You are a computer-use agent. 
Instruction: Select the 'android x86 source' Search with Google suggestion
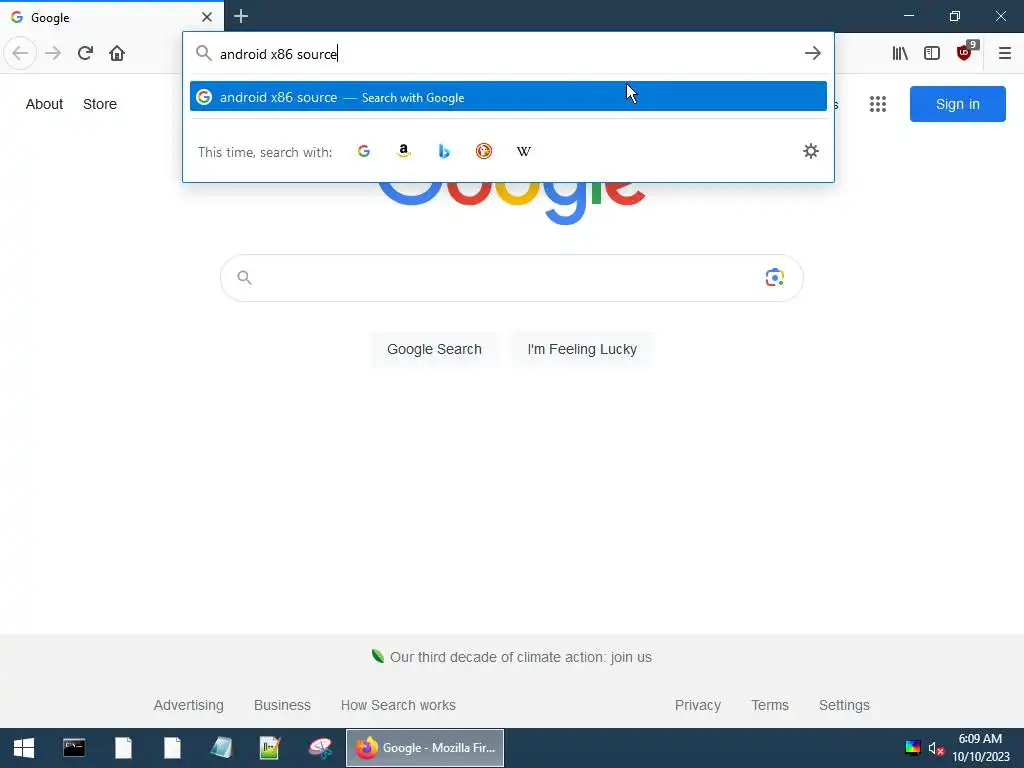(x=508, y=97)
